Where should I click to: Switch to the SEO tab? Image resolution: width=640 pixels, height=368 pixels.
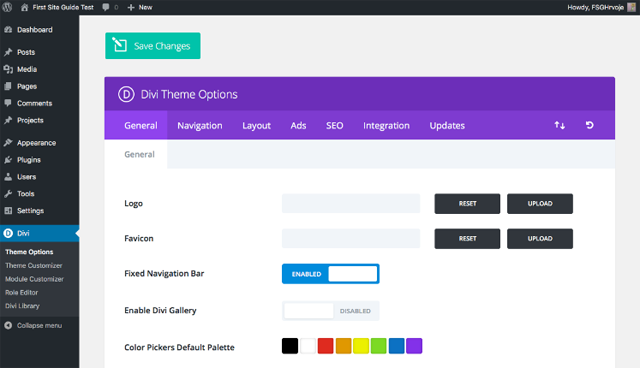[334, 125]
